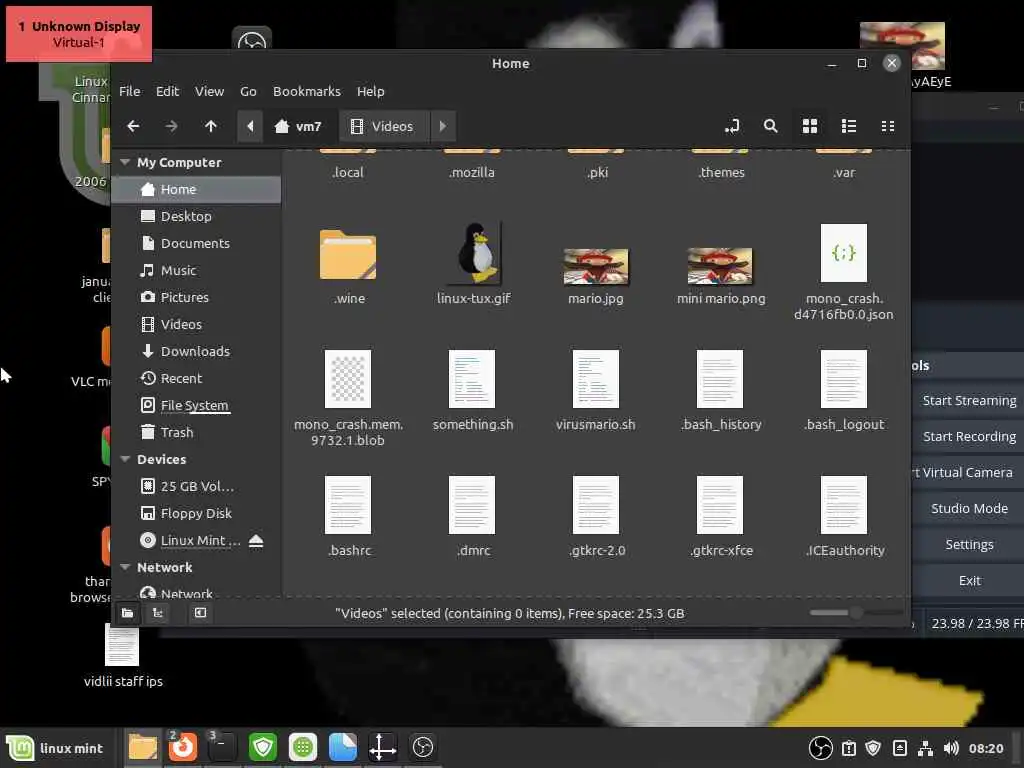
Task: Collapse the Network section
Action: tap(125, 567)
